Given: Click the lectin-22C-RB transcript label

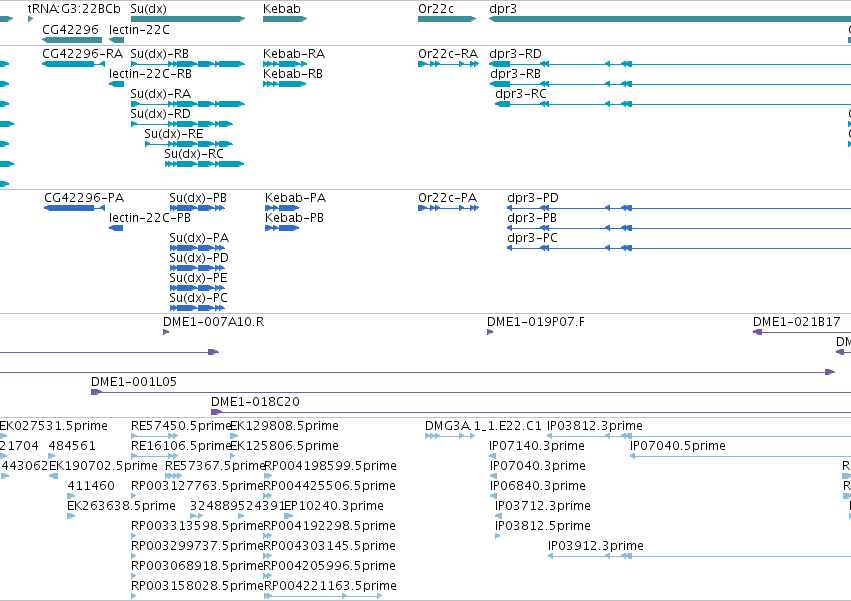Looking at the screenshot, I should coord(150,74).
